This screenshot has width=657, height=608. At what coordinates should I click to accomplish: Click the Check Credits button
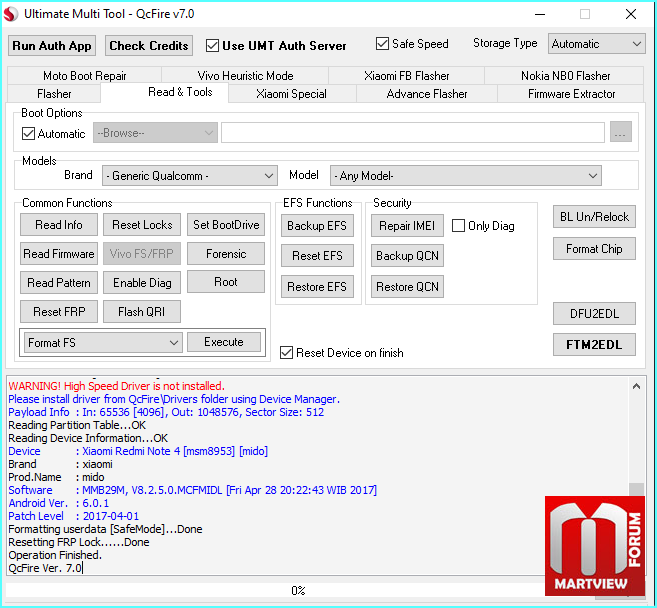[149, 45]
